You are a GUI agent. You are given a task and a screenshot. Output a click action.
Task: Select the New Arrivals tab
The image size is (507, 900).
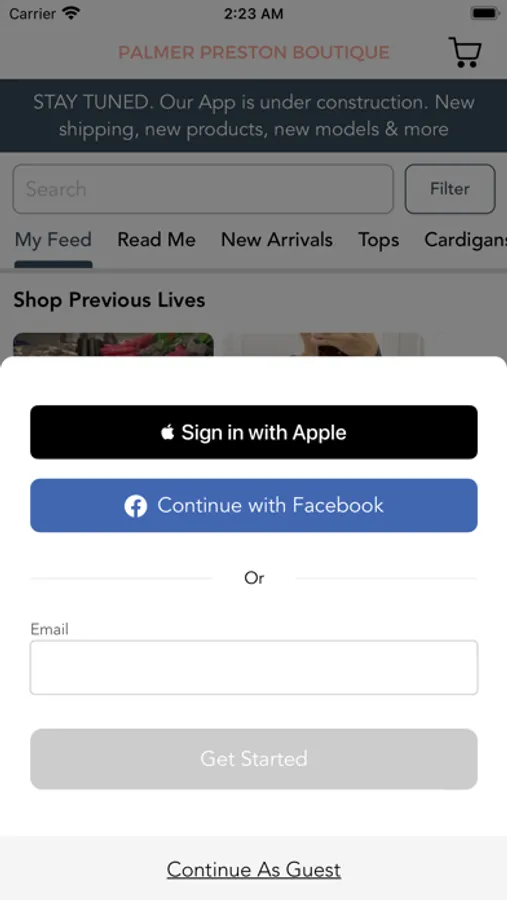[x=277, y=240]
